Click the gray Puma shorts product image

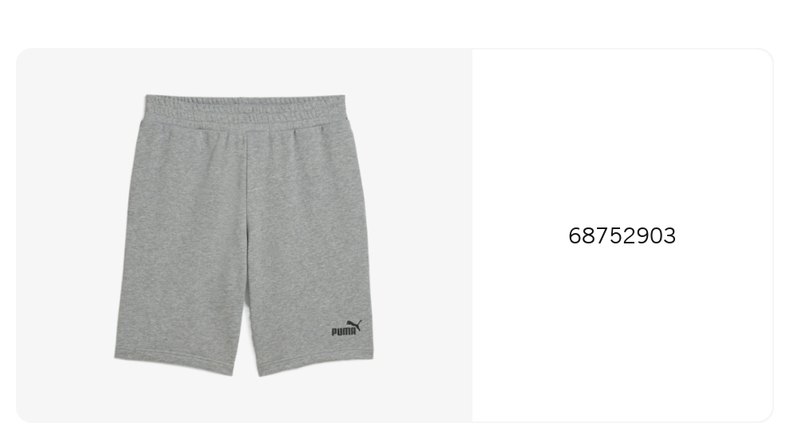click(x=244, y=235)
